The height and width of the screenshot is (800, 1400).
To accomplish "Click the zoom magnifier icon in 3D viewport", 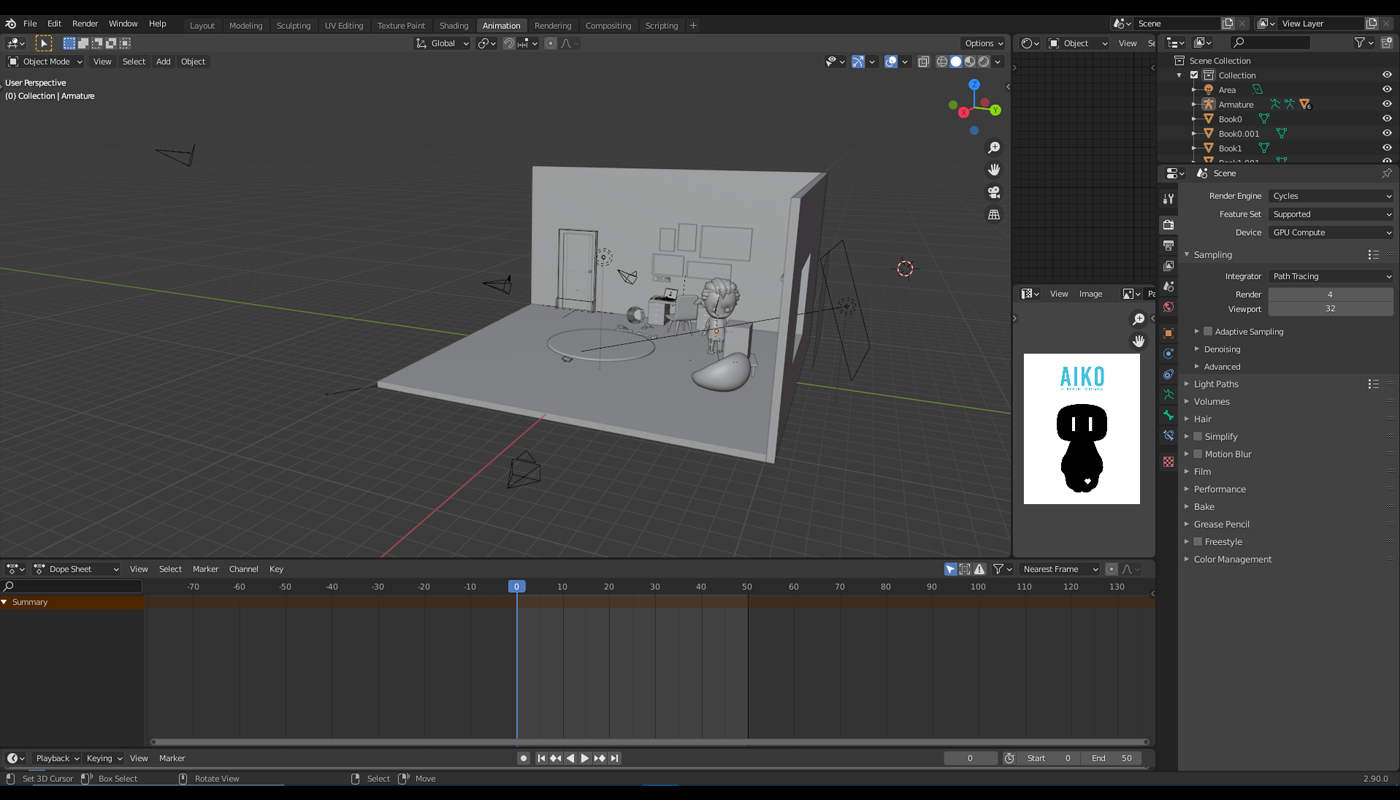I will [993, 148].
